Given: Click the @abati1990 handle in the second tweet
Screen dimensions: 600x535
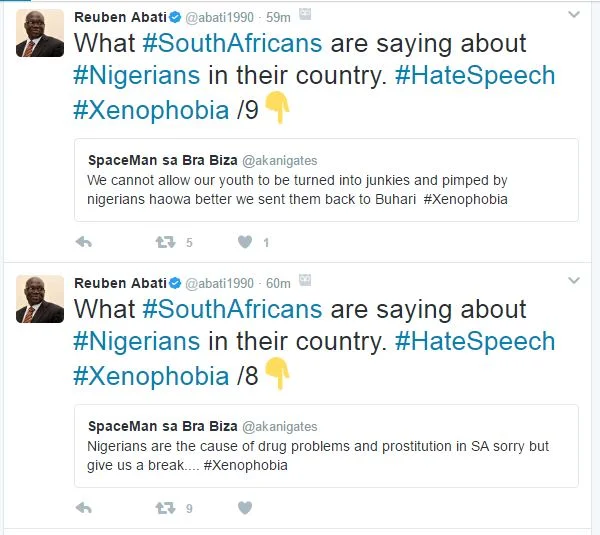Looking at the screenshot, I should click(220, 283).
